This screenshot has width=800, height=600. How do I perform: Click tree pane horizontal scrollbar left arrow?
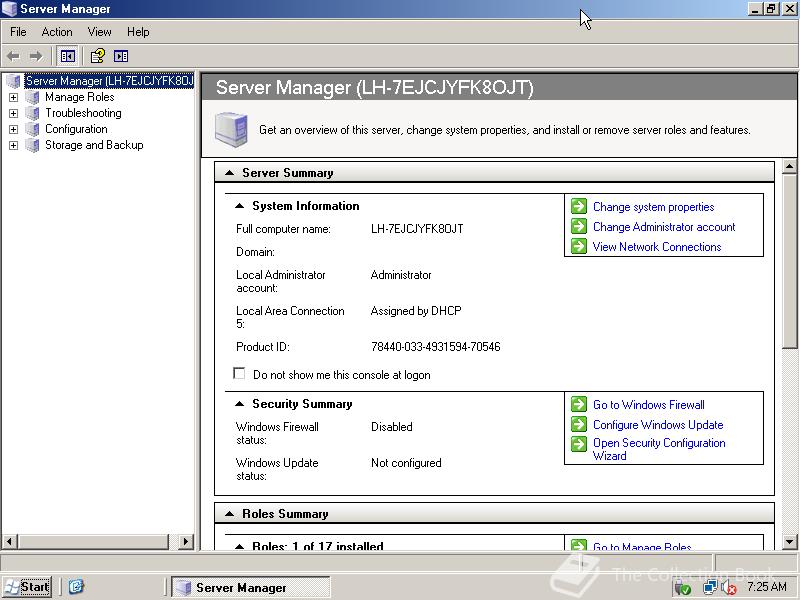[10, 541]
